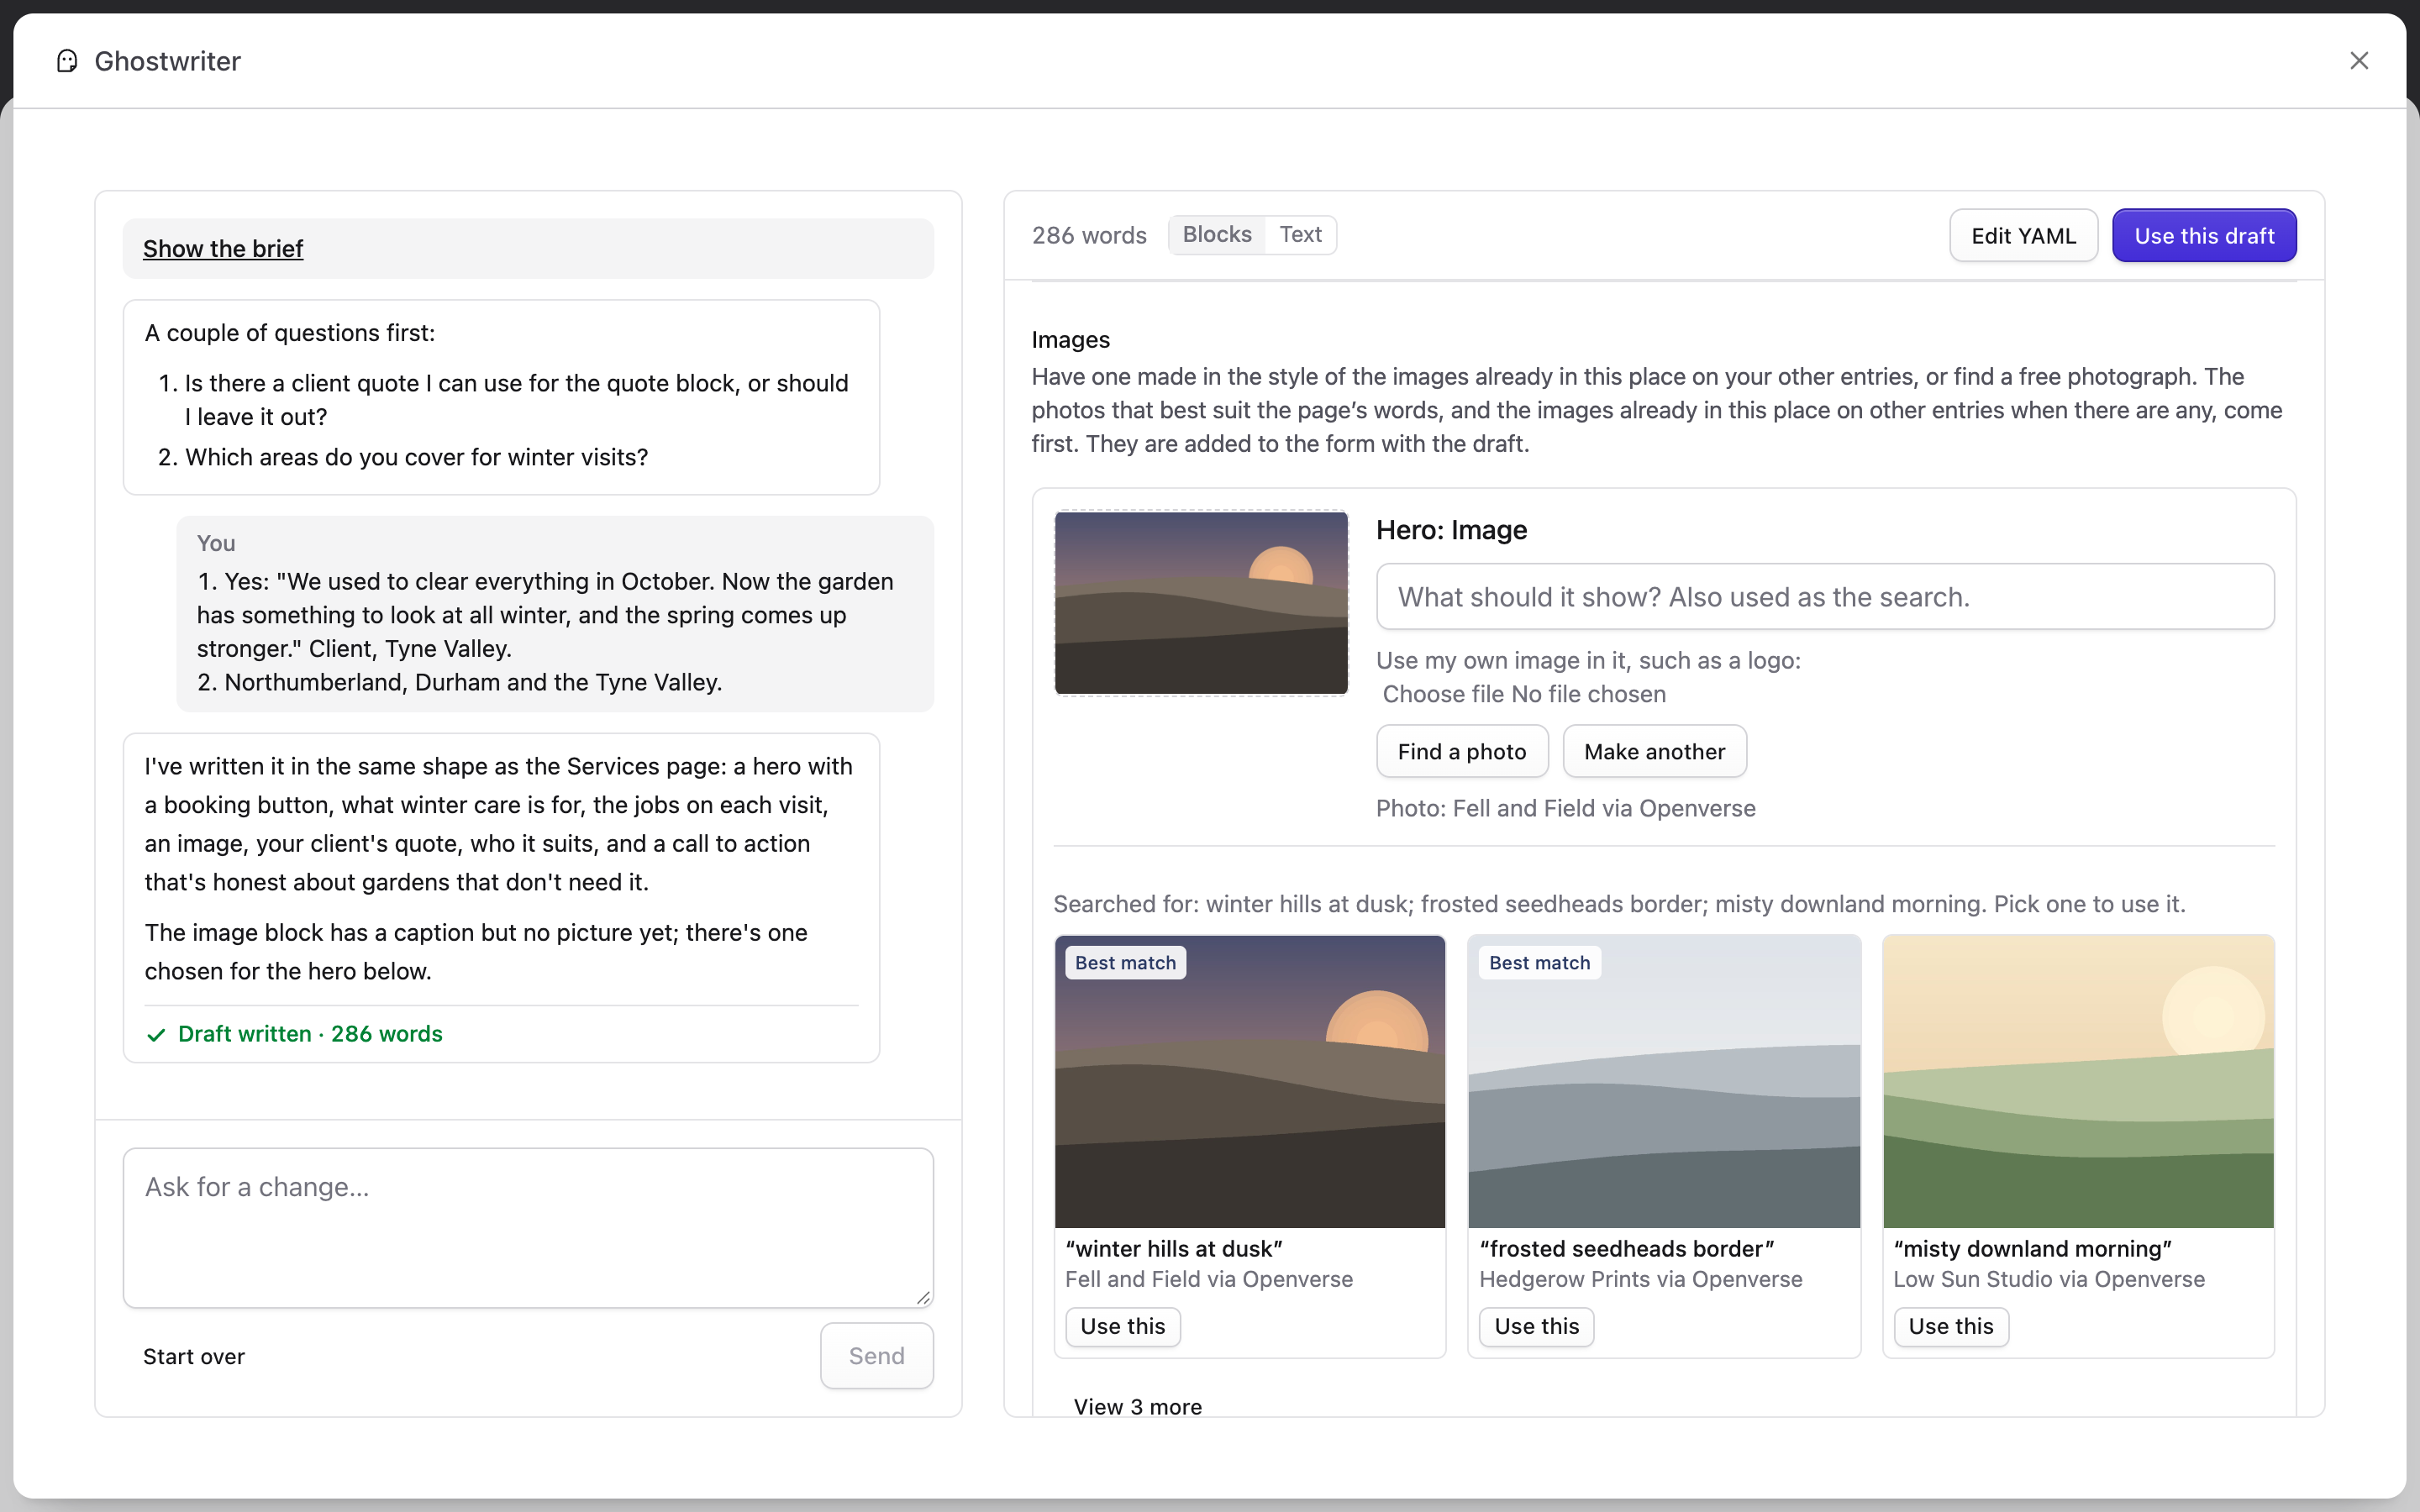Switch to Blocks view
2420x1512 pixels.
coord(1216,234)
